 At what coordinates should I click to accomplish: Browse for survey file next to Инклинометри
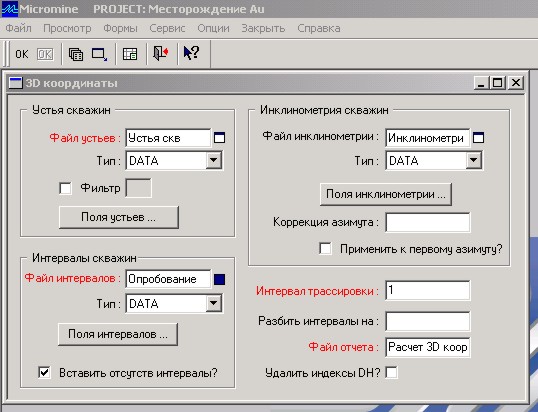(x=479, y=138)
